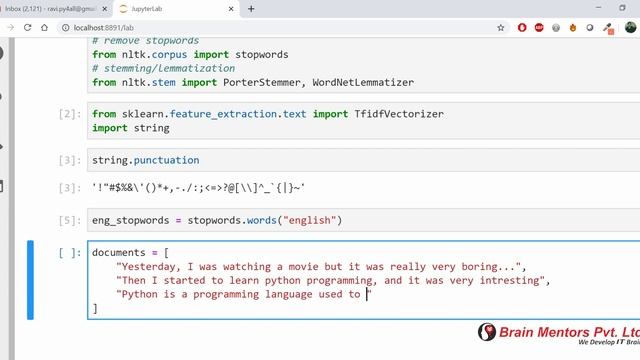Close the Inbox Gmail tab
Image resolution: width=640 pixels, height=360 pixels.
[x=104, y=9]
